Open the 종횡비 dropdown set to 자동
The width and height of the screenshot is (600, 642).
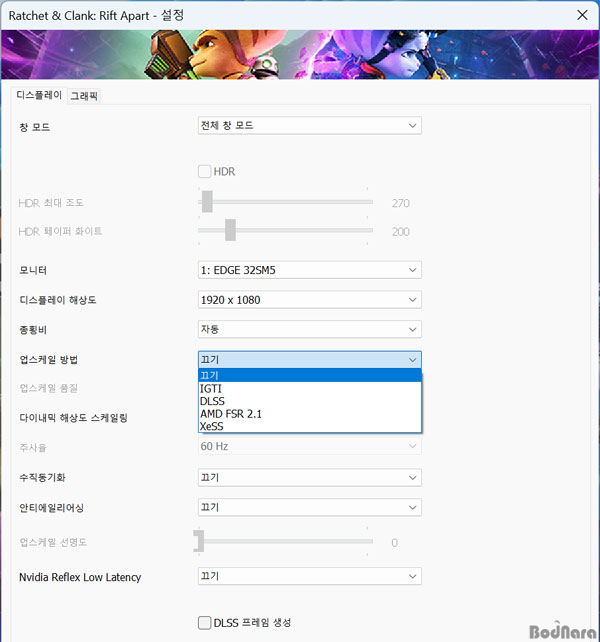click(310, 330)
